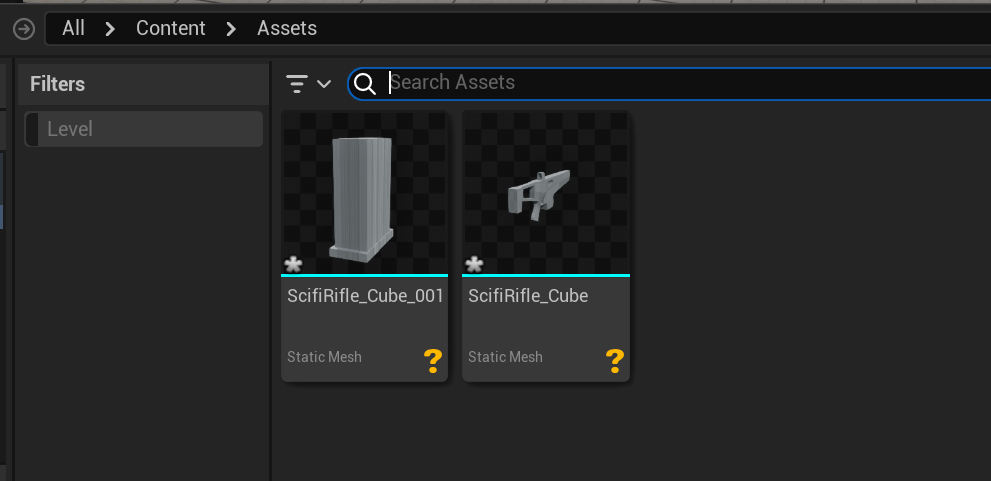
Task: Navigate to the Content breadcrumb
Action: click(171, 28)
